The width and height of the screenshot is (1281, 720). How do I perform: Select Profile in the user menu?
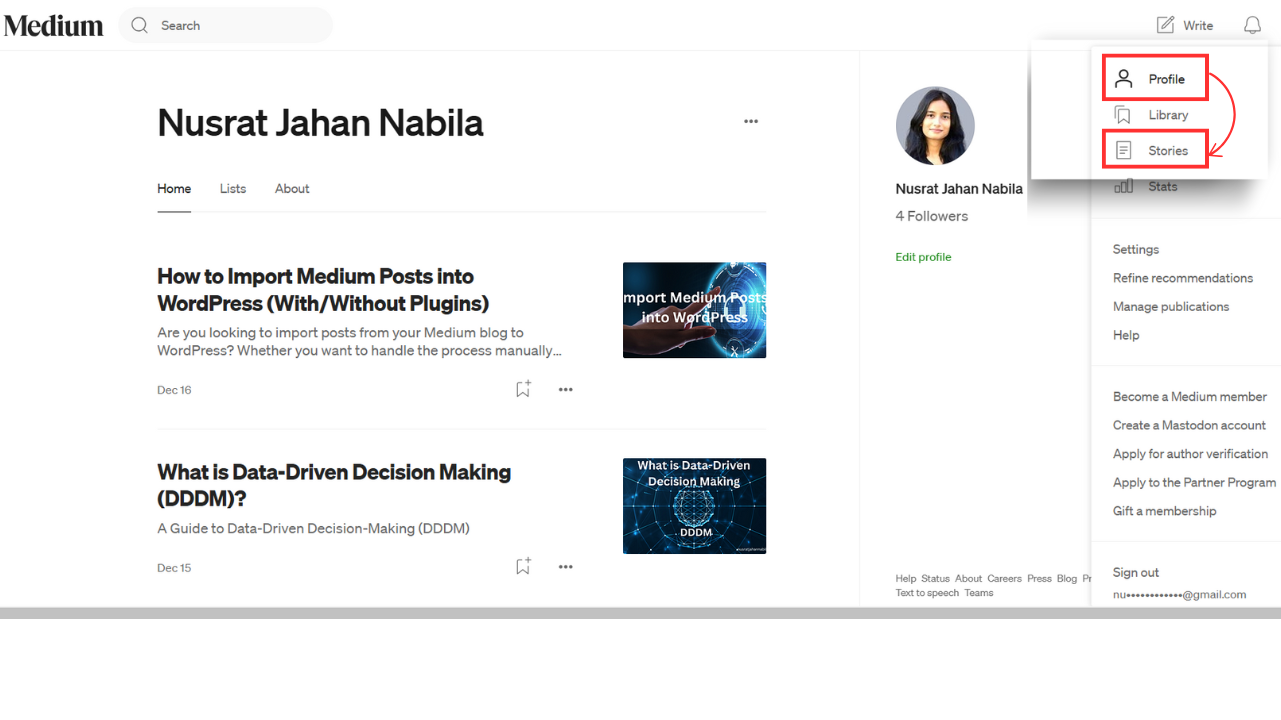point(1165,79)
